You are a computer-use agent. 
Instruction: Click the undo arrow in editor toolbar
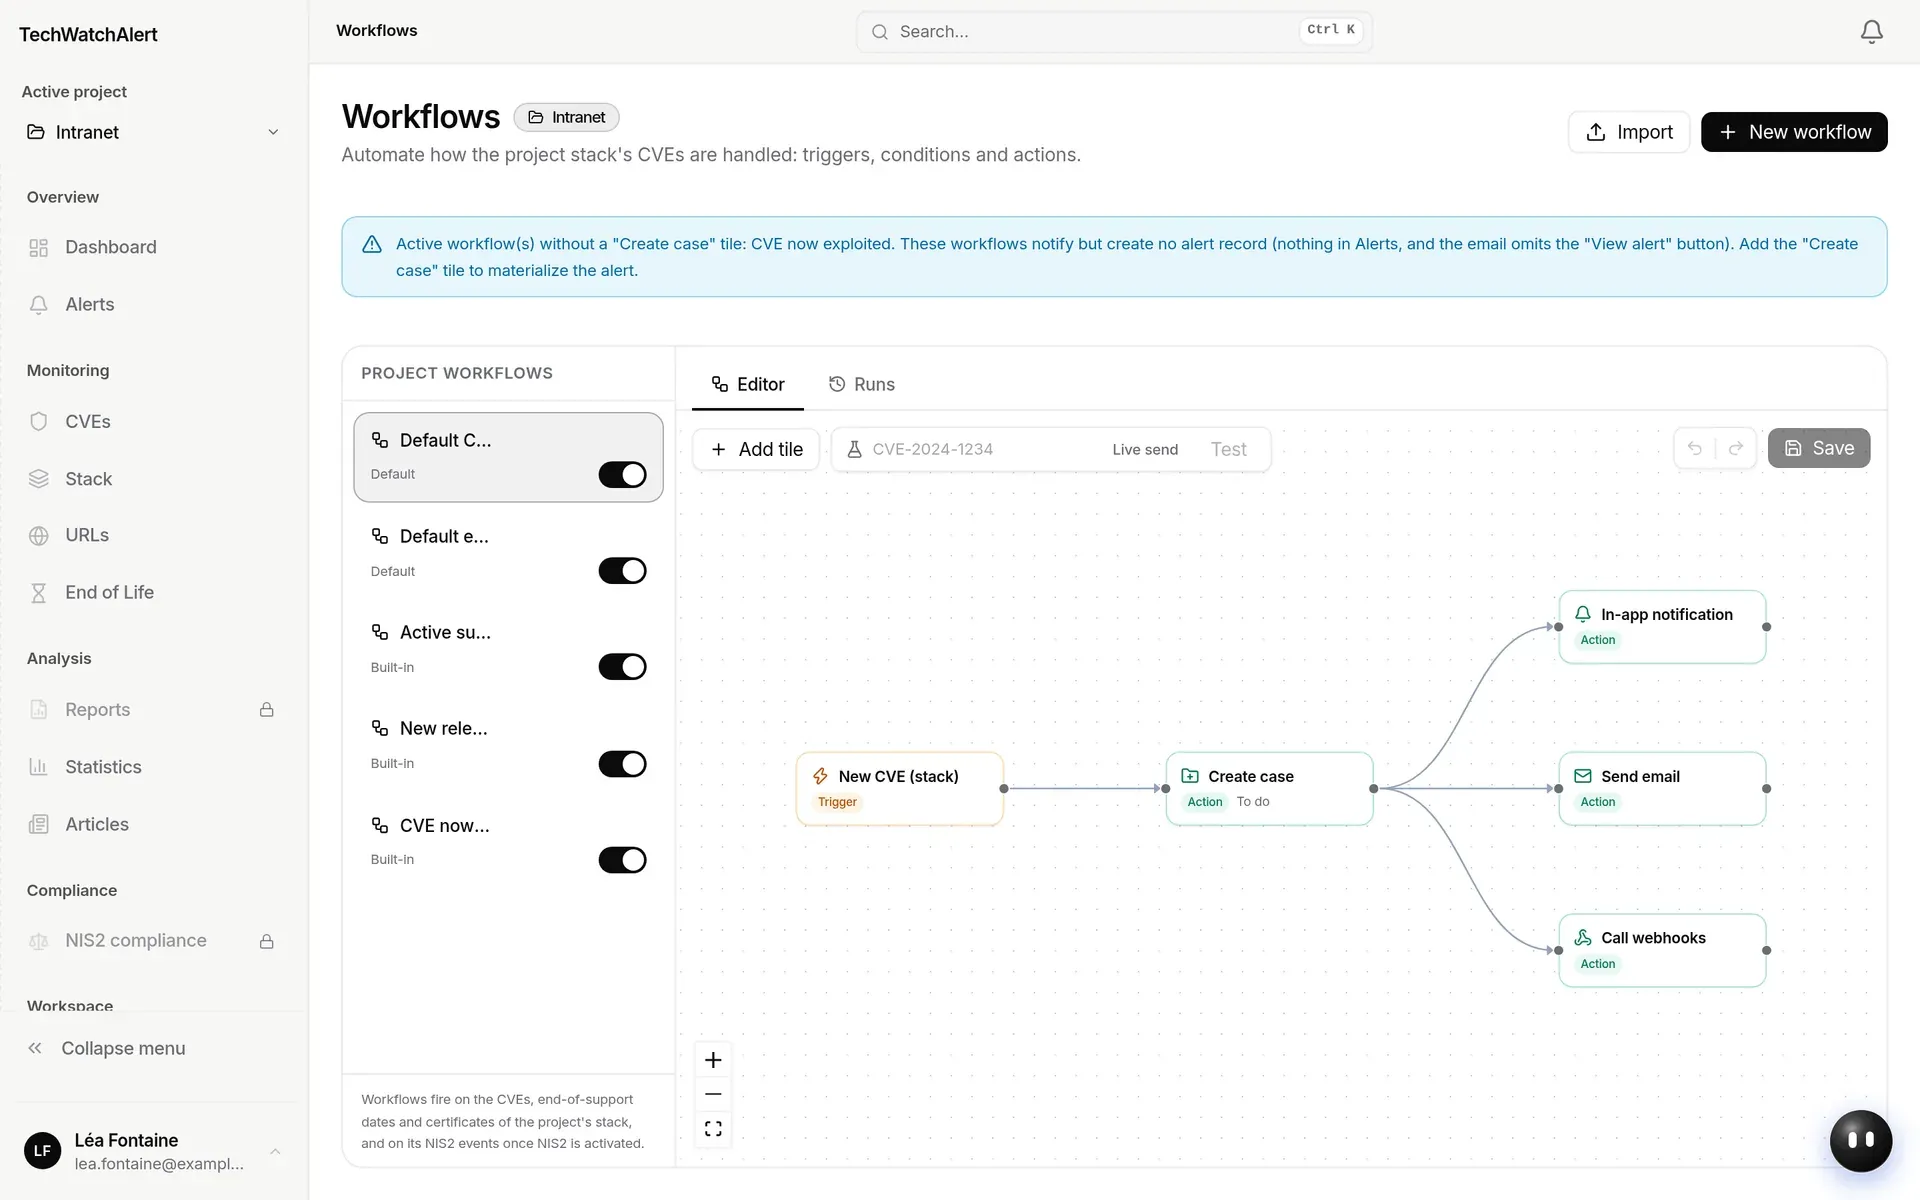click(x=1695, y=448)
